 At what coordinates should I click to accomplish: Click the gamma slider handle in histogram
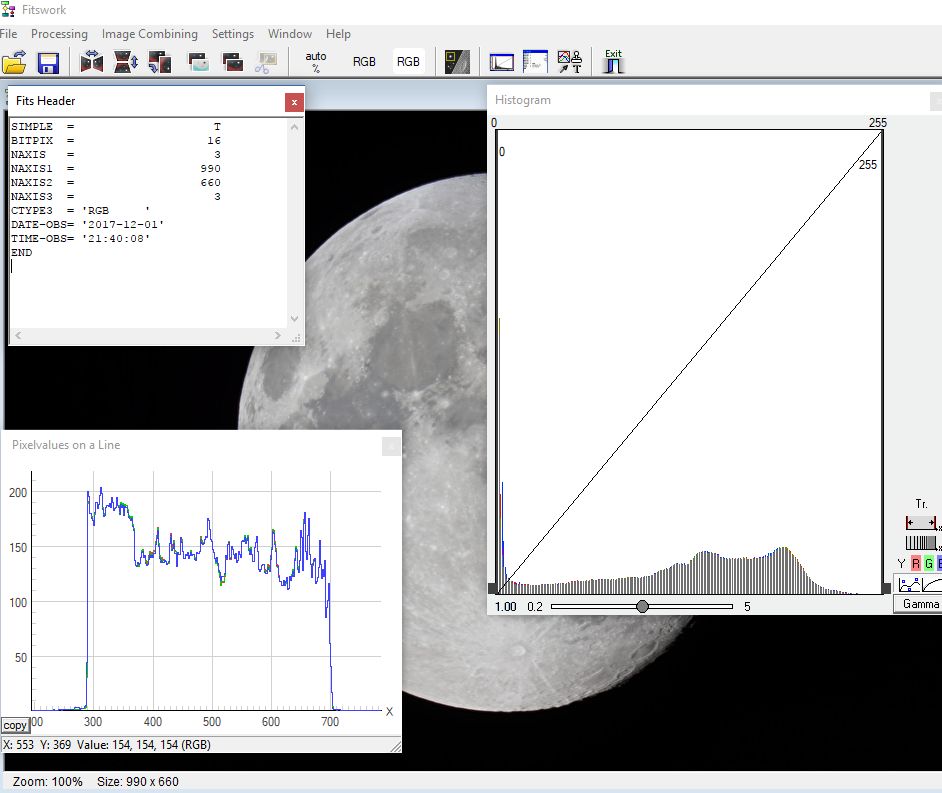tap(642, 606)
